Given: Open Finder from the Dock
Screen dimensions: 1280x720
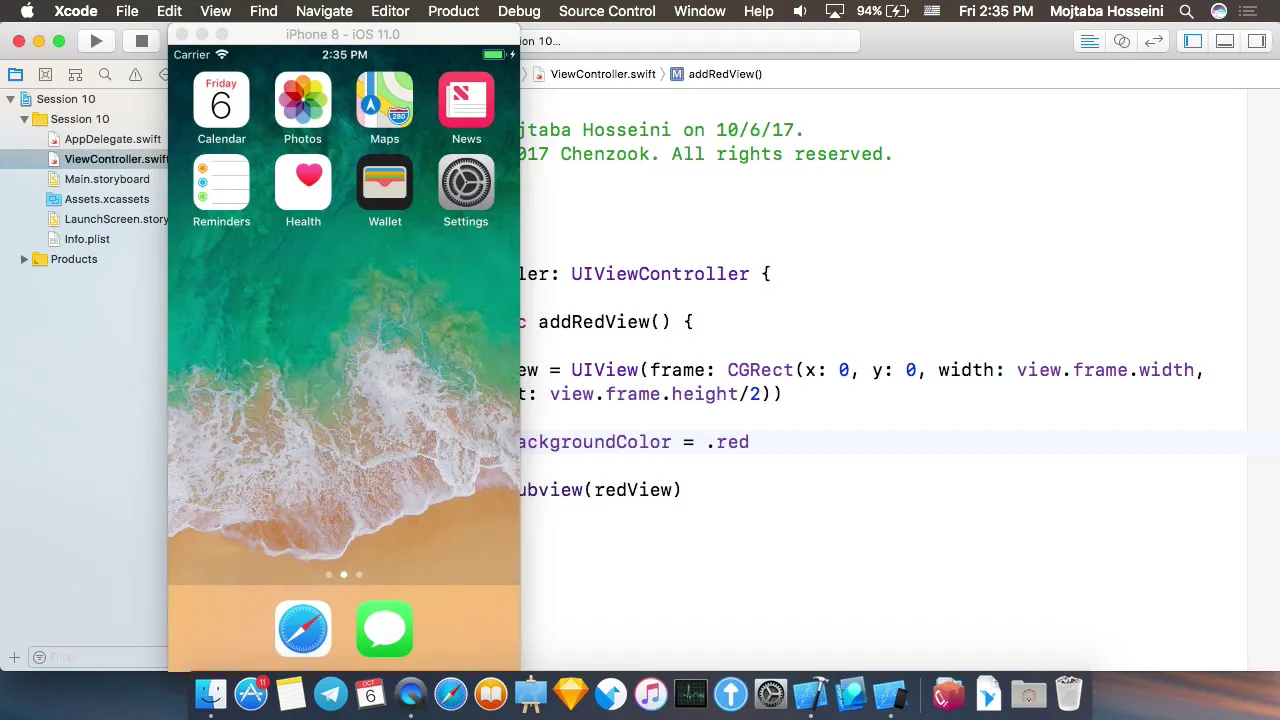Looking at the screenshot, I should [x=211, y=694].
